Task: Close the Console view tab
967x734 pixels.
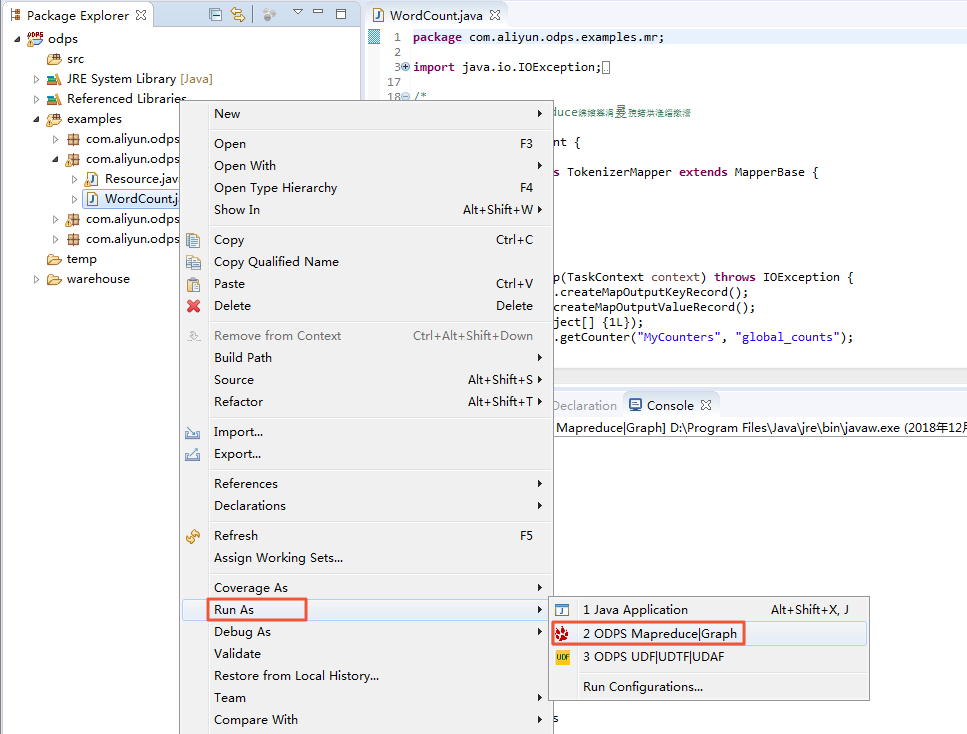Action: pos(706,405)
